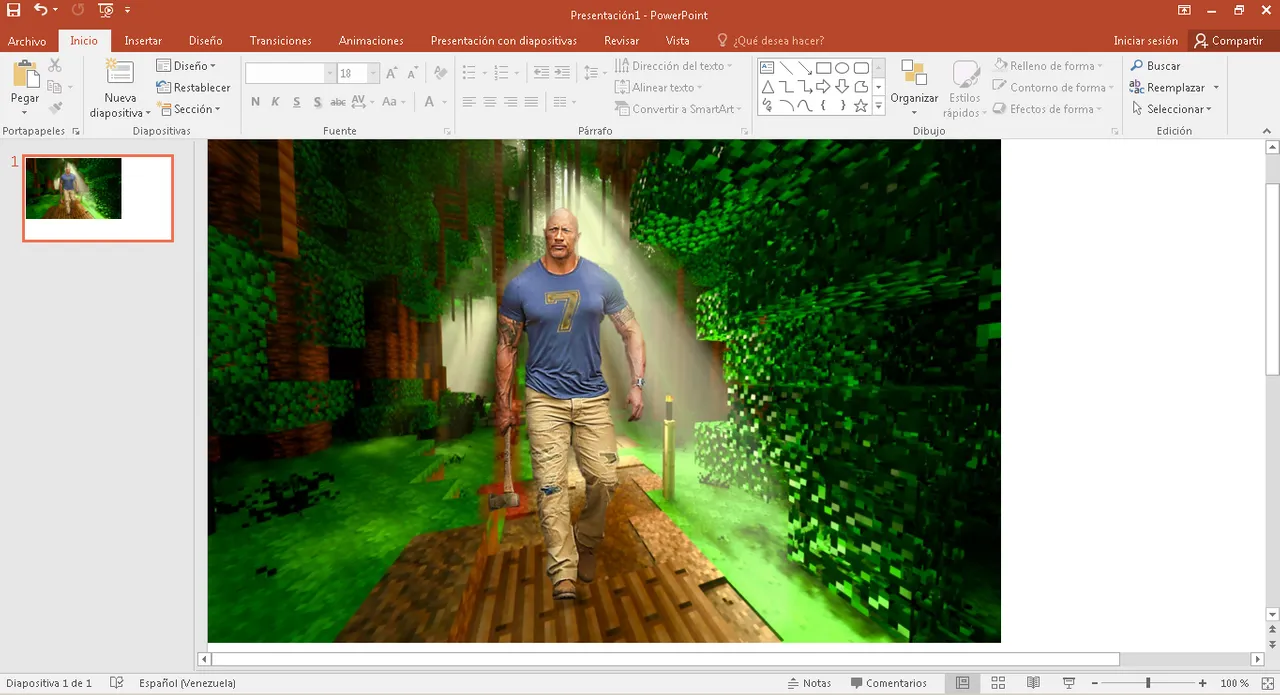This screenshot has width=1280, height=695.
Task: Select the triangle shape in gallery
Action: point(767,87)
